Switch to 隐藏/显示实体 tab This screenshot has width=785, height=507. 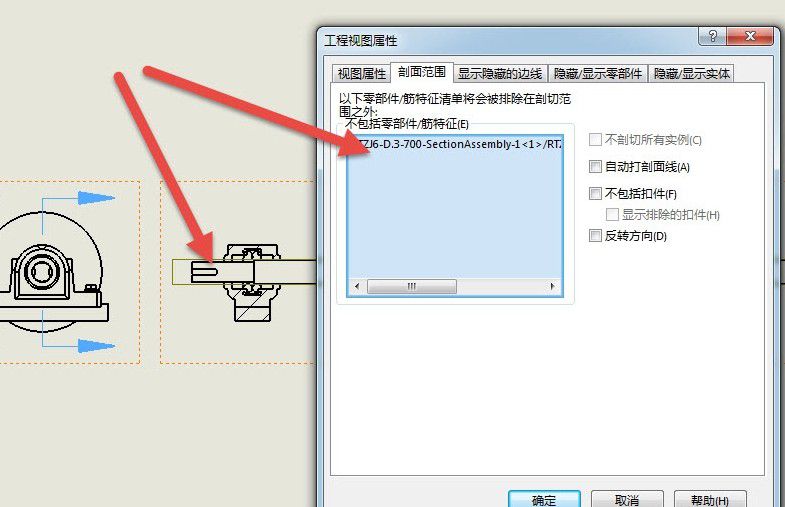pyautogui.click(x=691, y=74)
